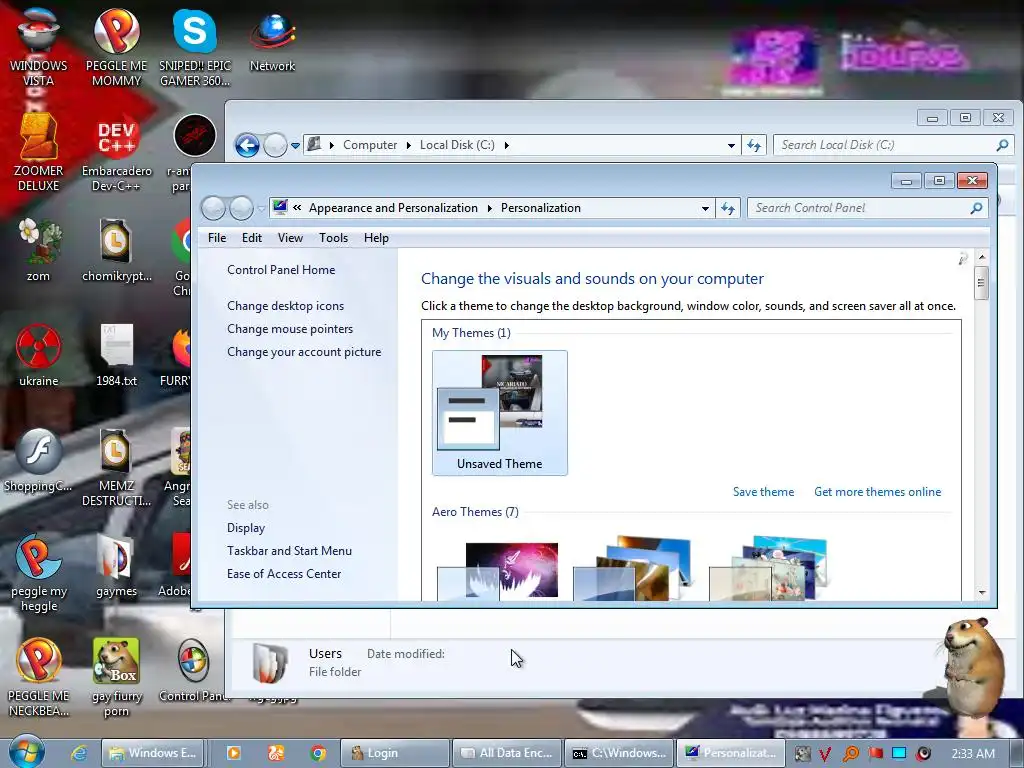Screen dimensions: 1024x768
Task: Open the Tools menu
Action: point(333,238)
